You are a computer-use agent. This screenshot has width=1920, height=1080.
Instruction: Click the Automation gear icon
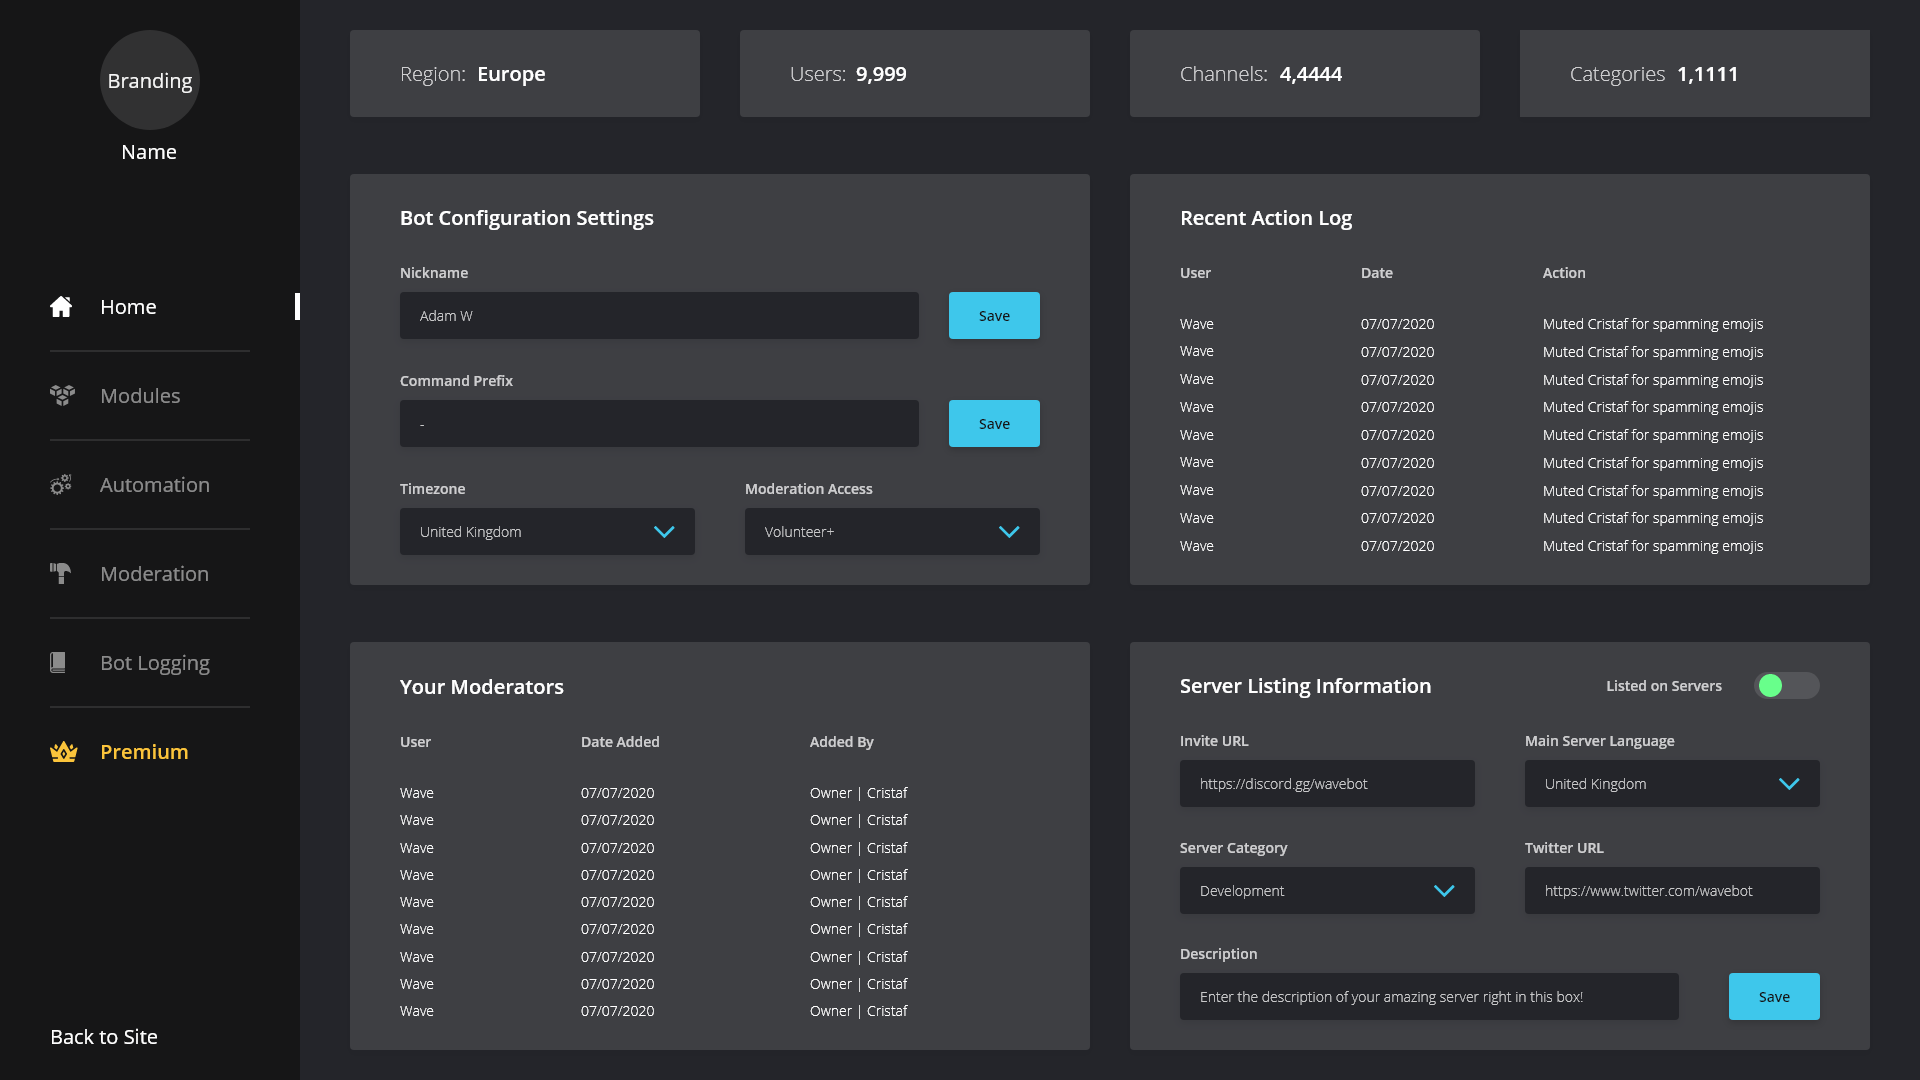pyautogui.click(x=61, y=484)
